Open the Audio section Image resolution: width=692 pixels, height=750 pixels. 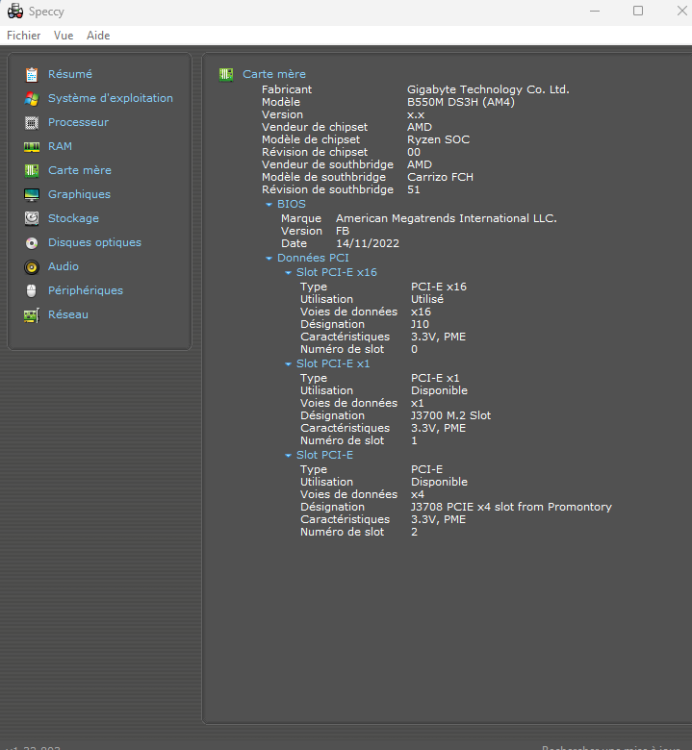coord(63,266)
